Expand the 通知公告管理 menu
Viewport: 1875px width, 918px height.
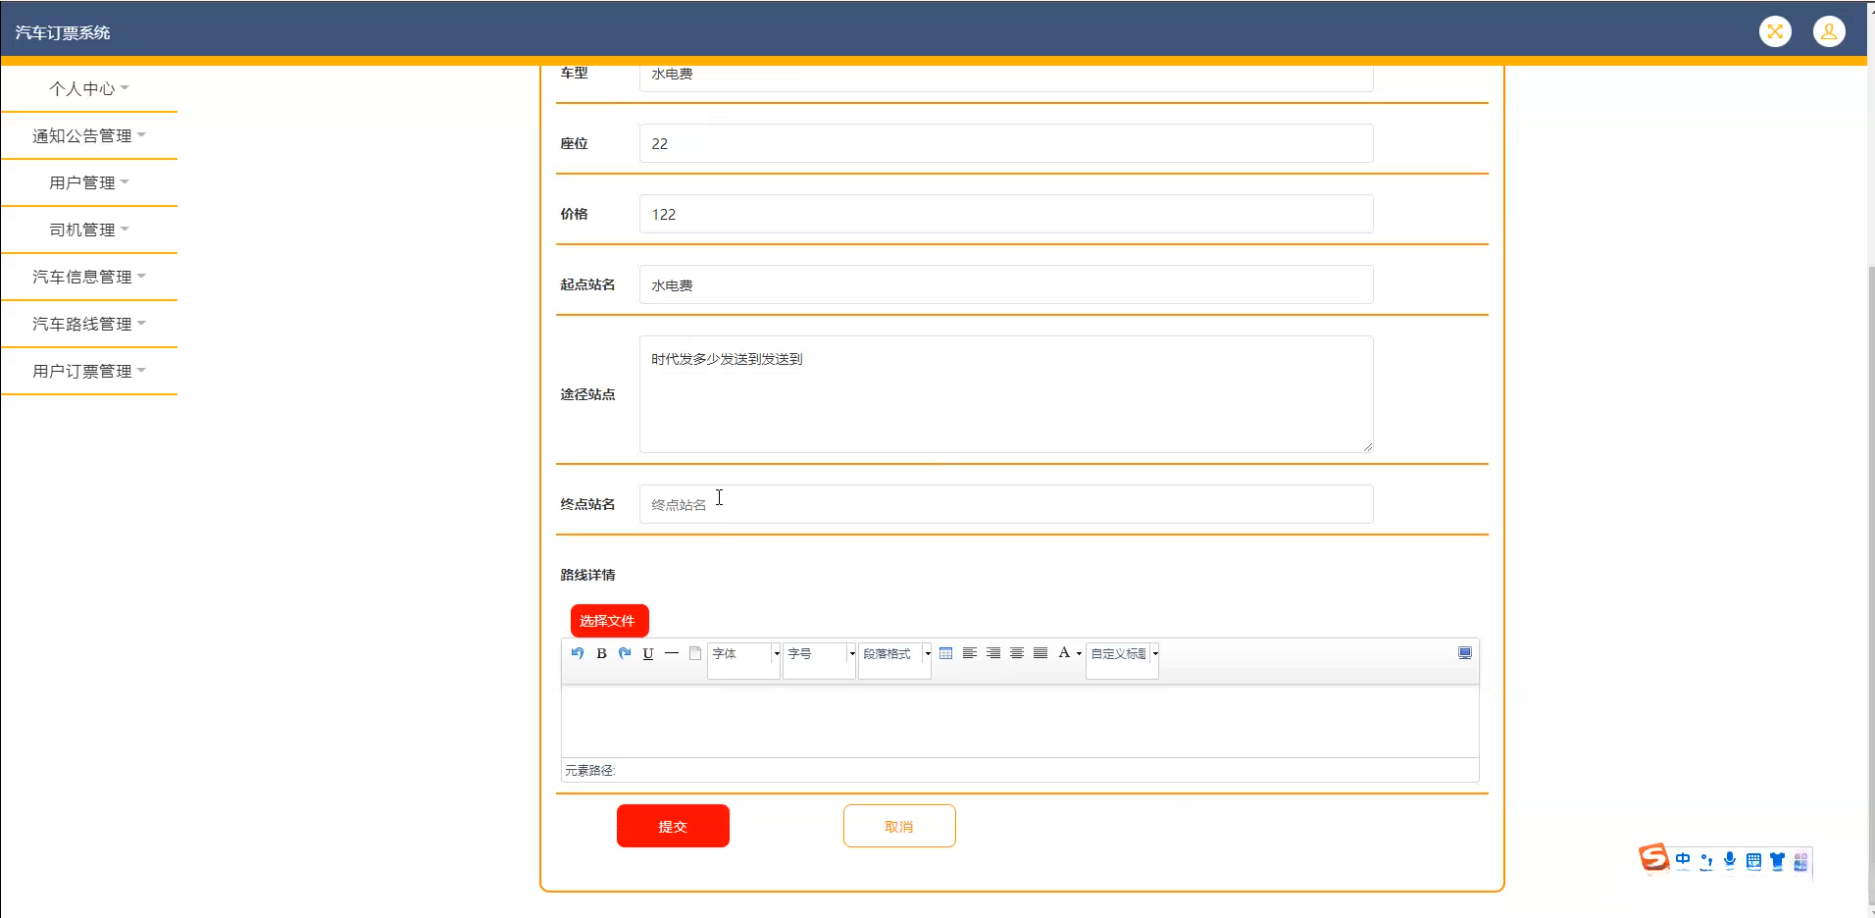[x=89, y=136]
